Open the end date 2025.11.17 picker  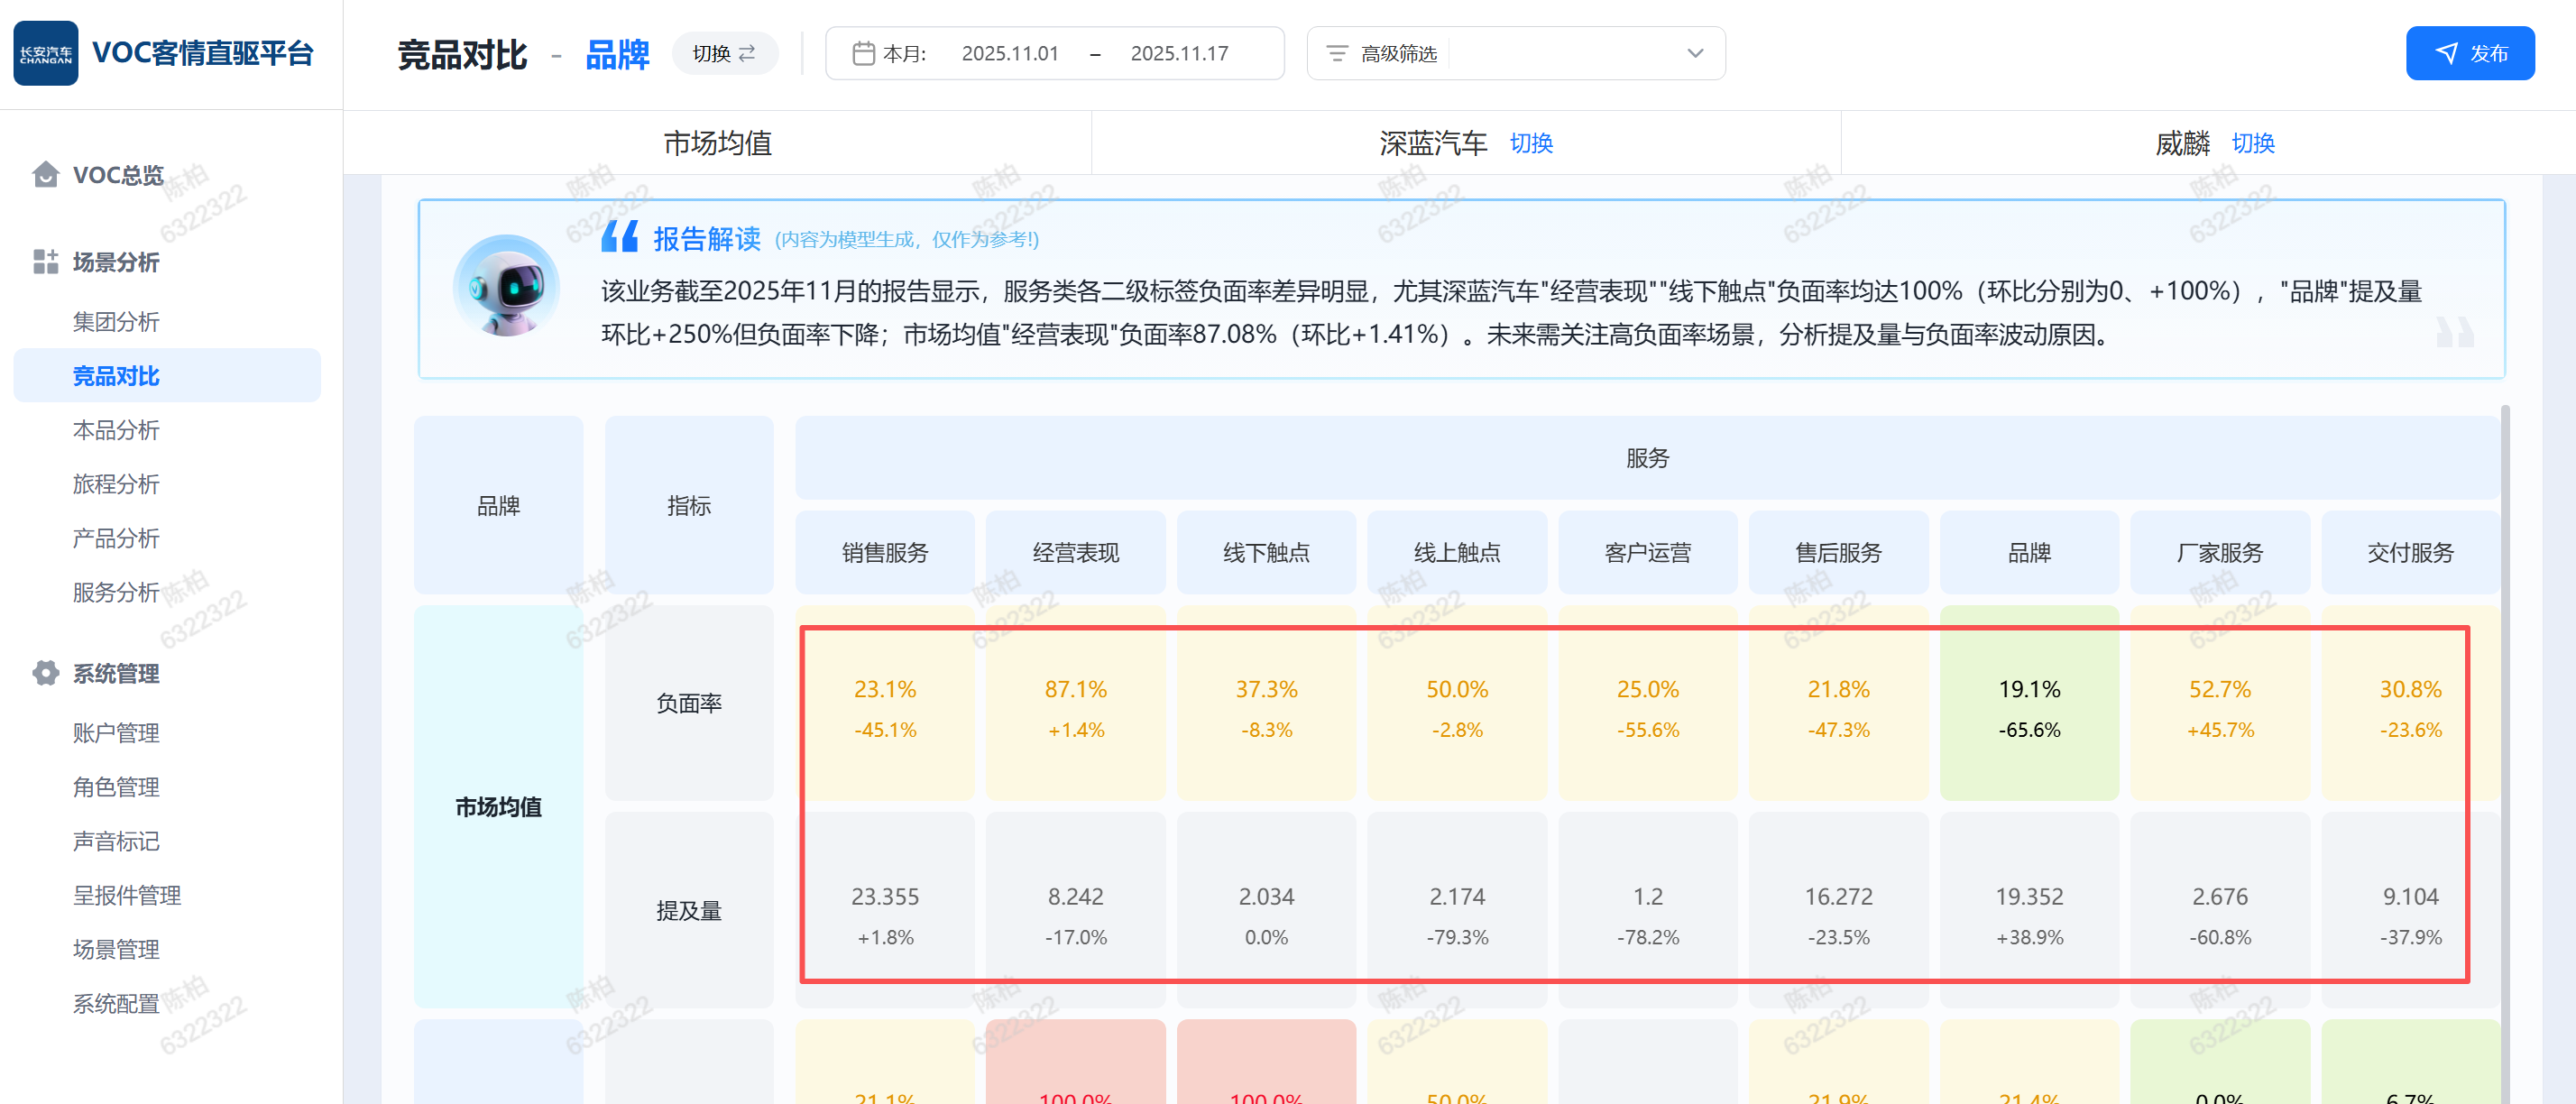click(x=1178, y=53)
